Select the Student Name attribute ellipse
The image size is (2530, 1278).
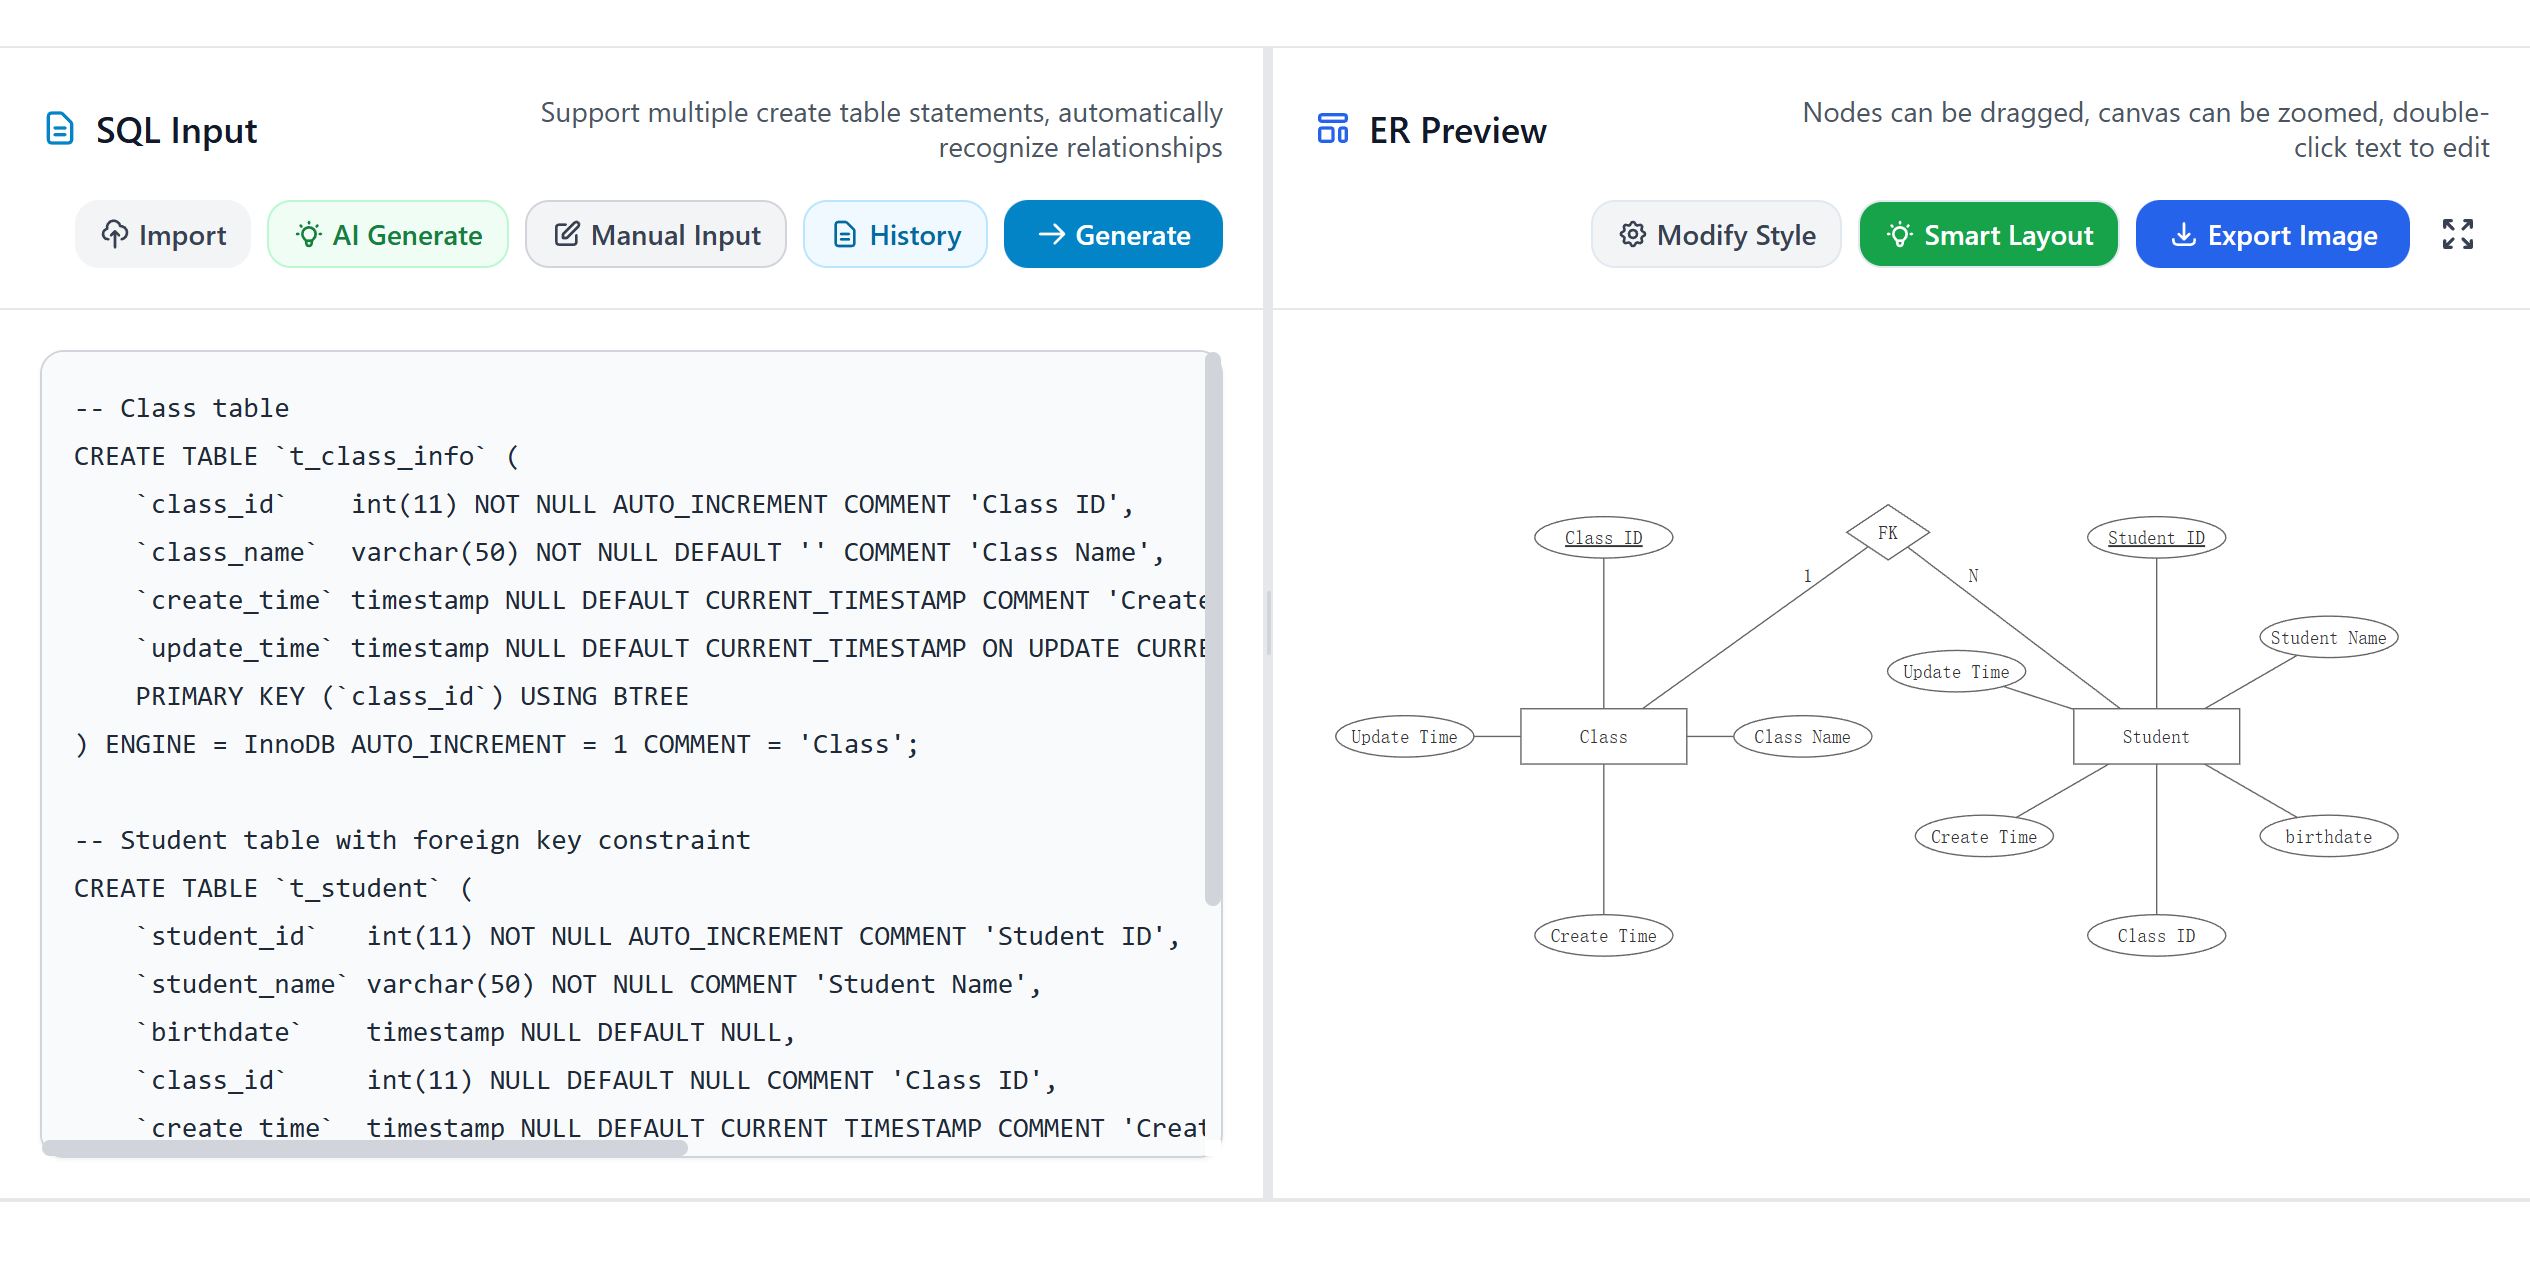[x=2328, y=636]
